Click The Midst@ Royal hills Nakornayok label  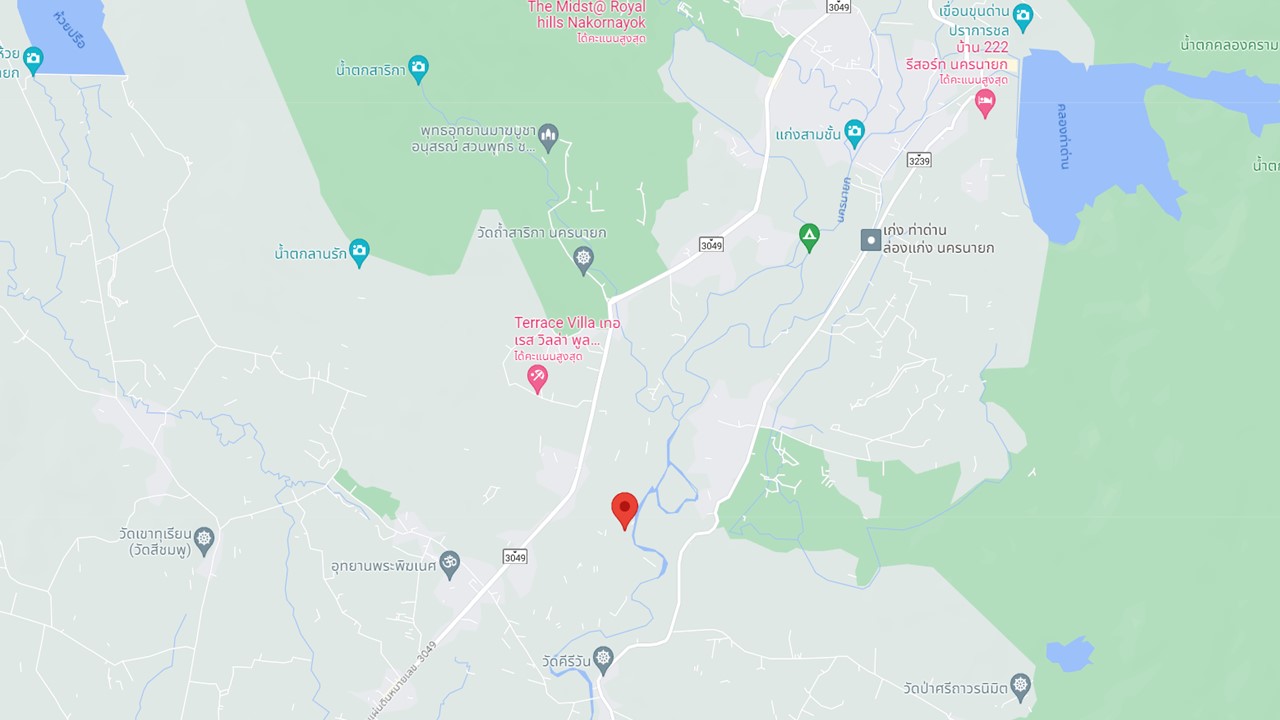point(587,15)
